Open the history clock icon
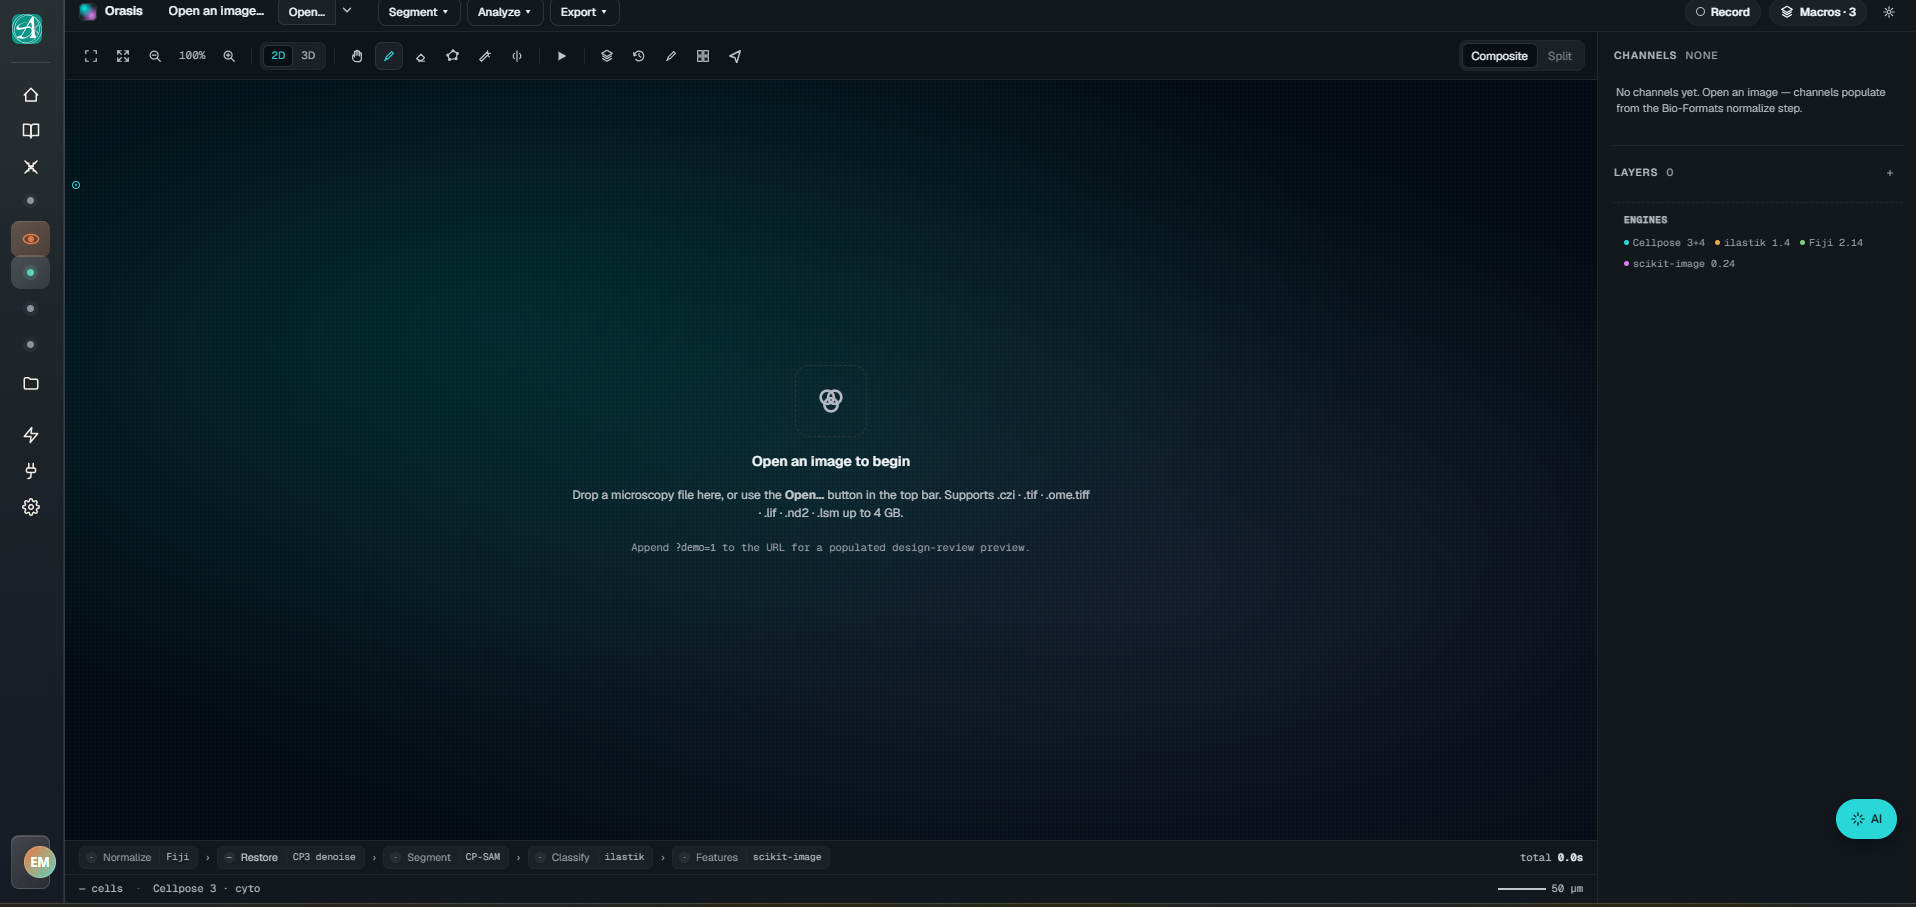This screenshot has height=907, width=1916. (639, 56)
